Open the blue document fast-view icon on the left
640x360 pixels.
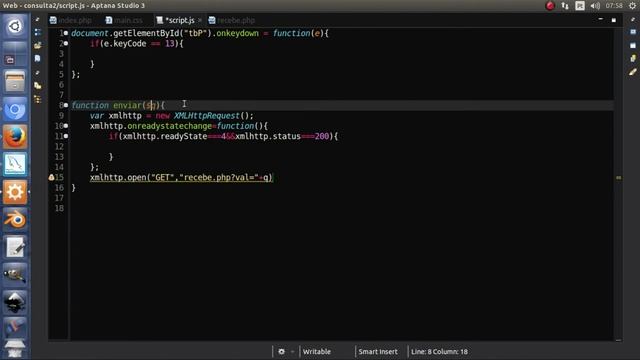(x=38, y=59)
